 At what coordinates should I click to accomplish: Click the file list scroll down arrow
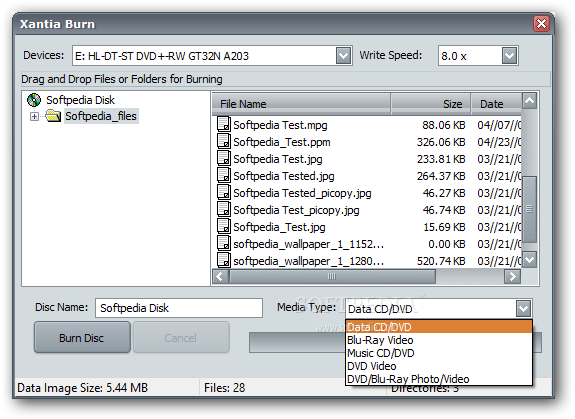click(x=529, y=259)
